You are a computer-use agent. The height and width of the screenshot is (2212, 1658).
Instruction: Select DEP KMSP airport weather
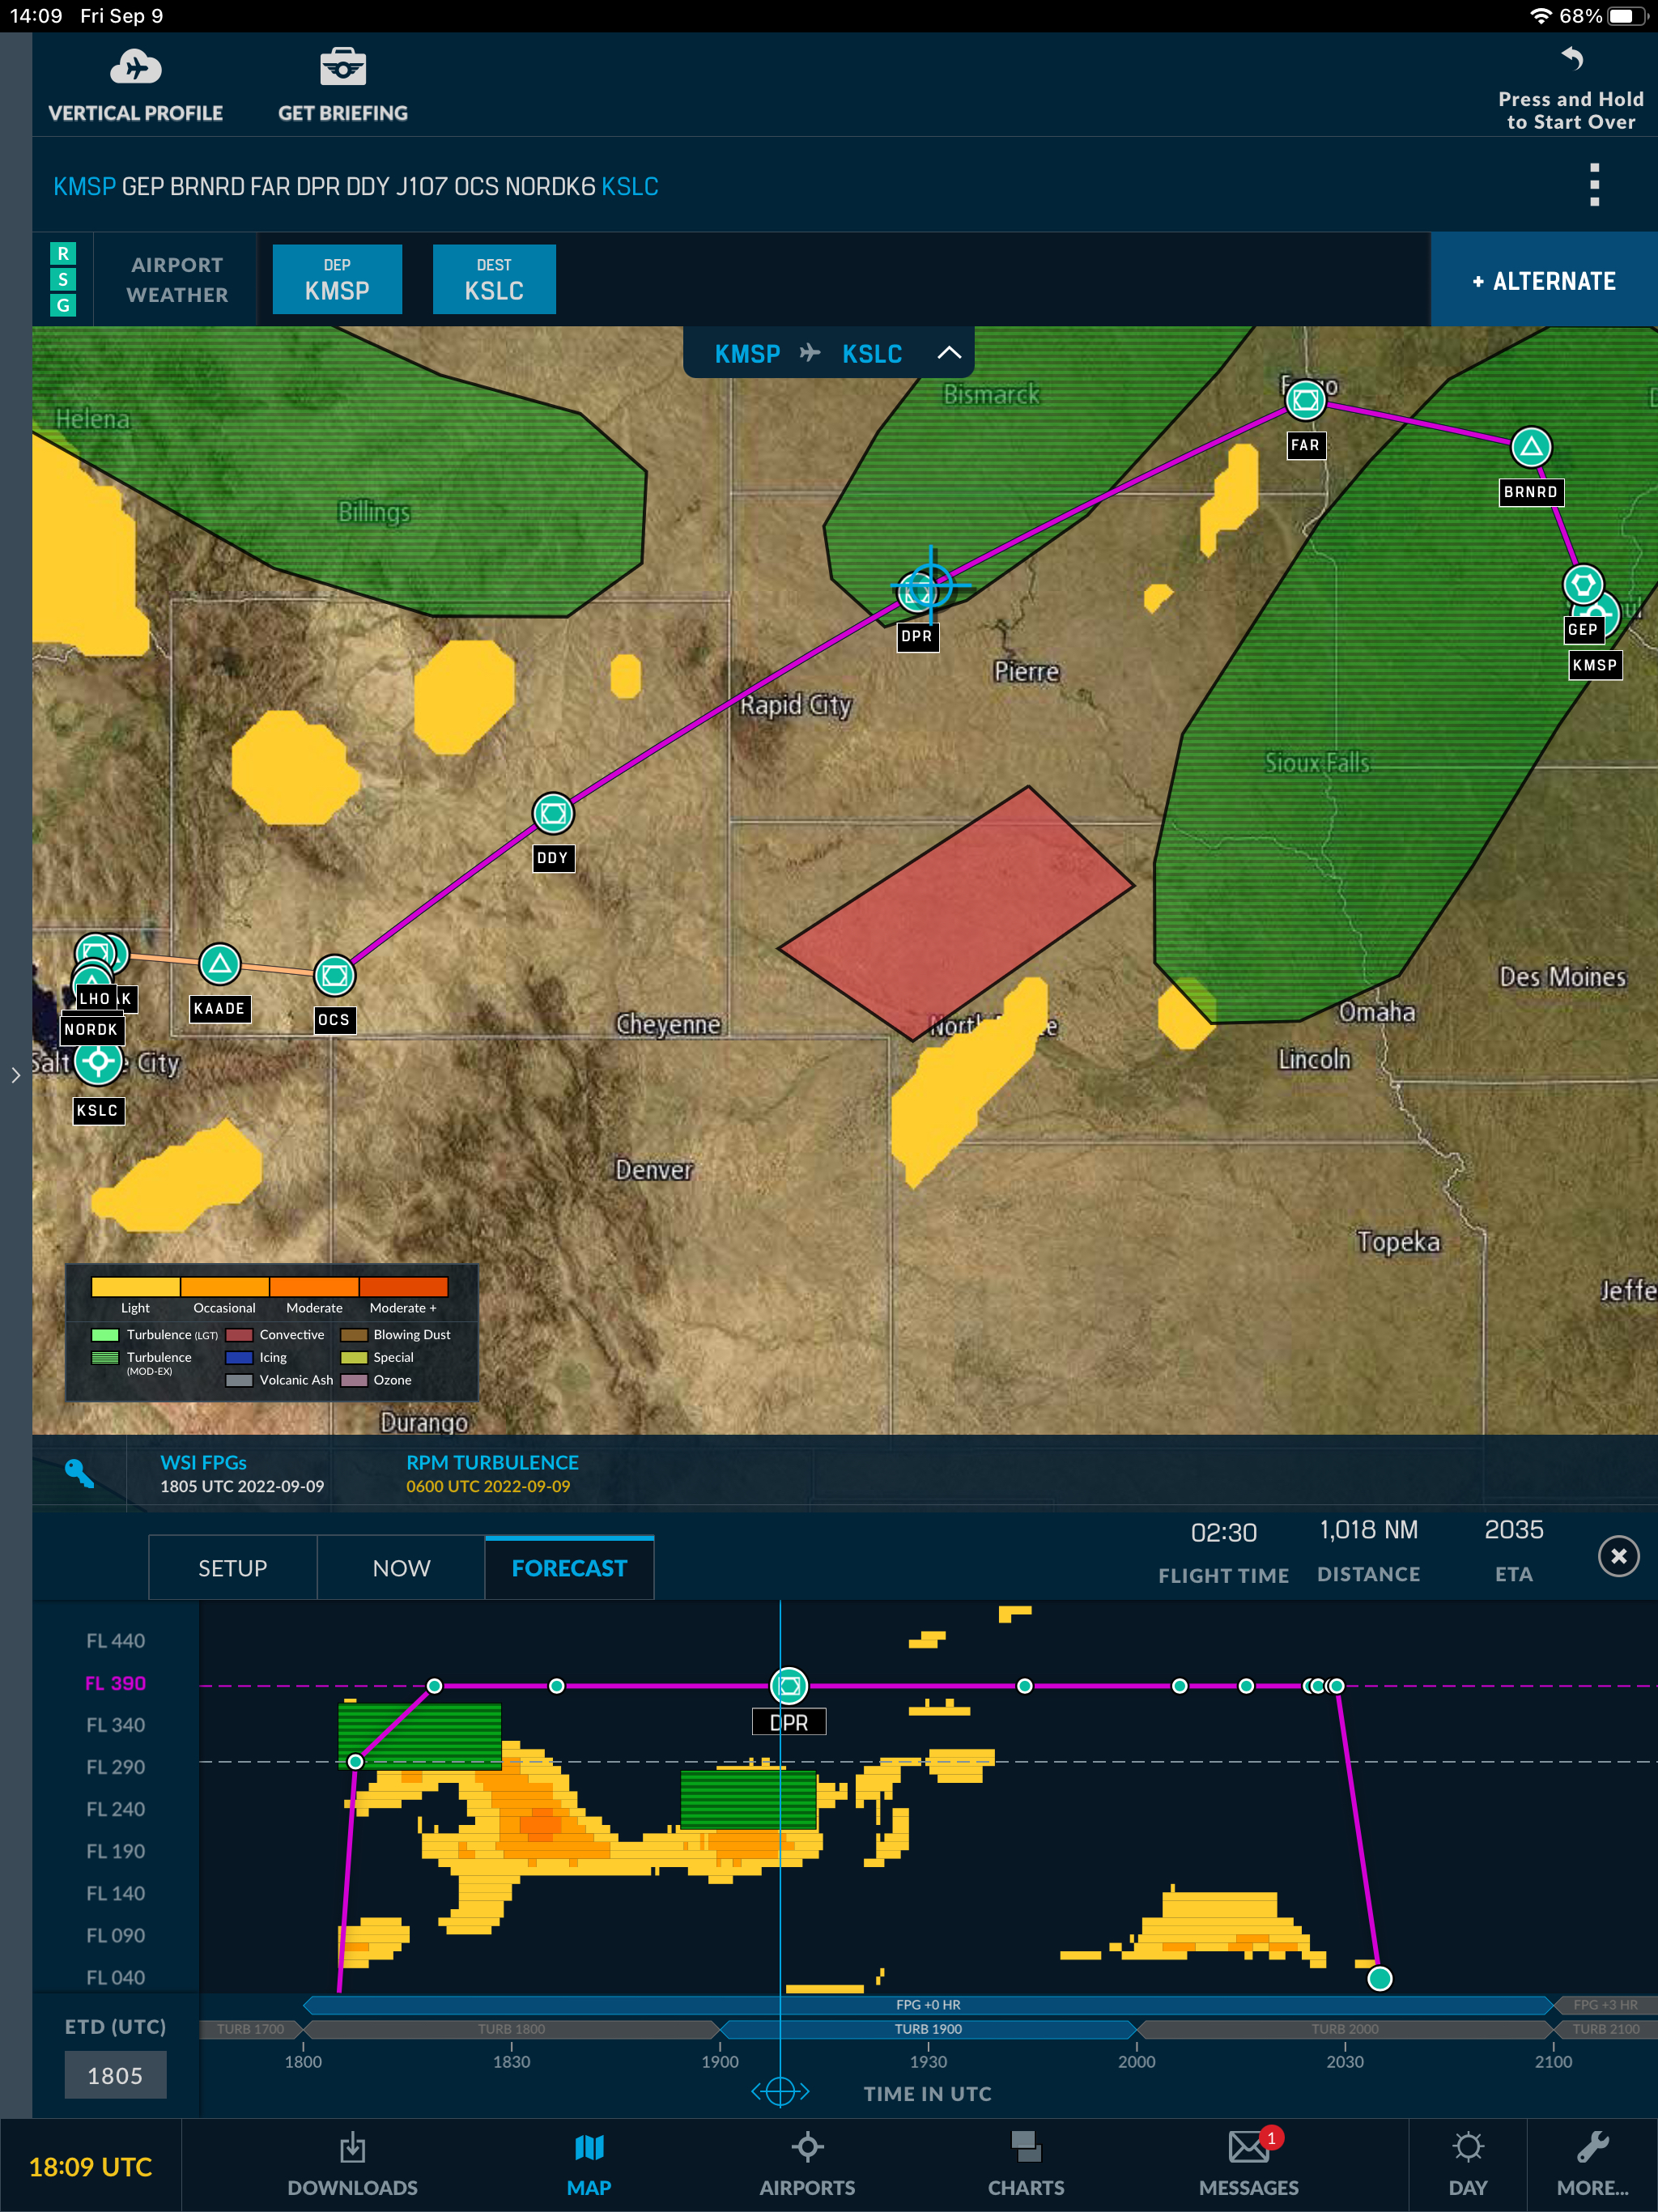[x=337, y=280]
